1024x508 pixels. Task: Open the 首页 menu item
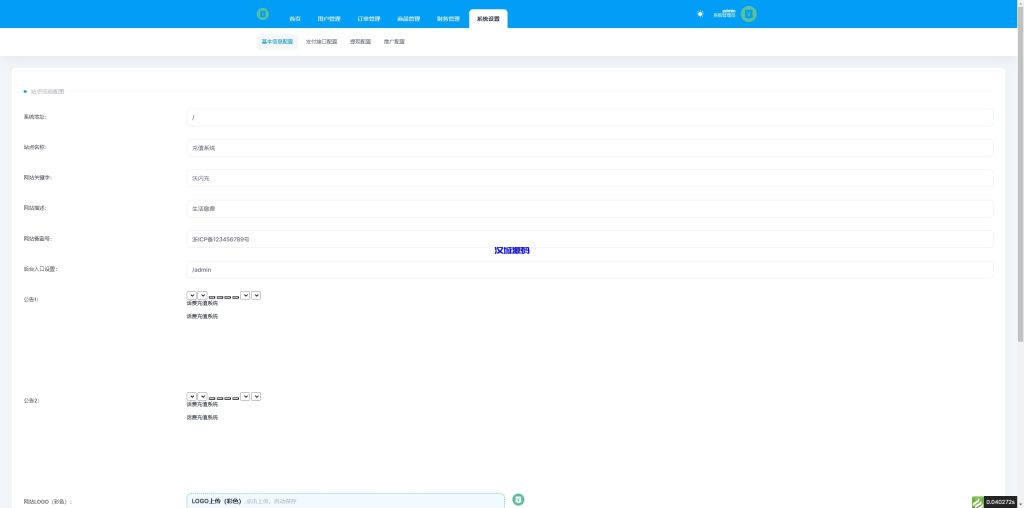pyautogui.click(x=294, y=19)
